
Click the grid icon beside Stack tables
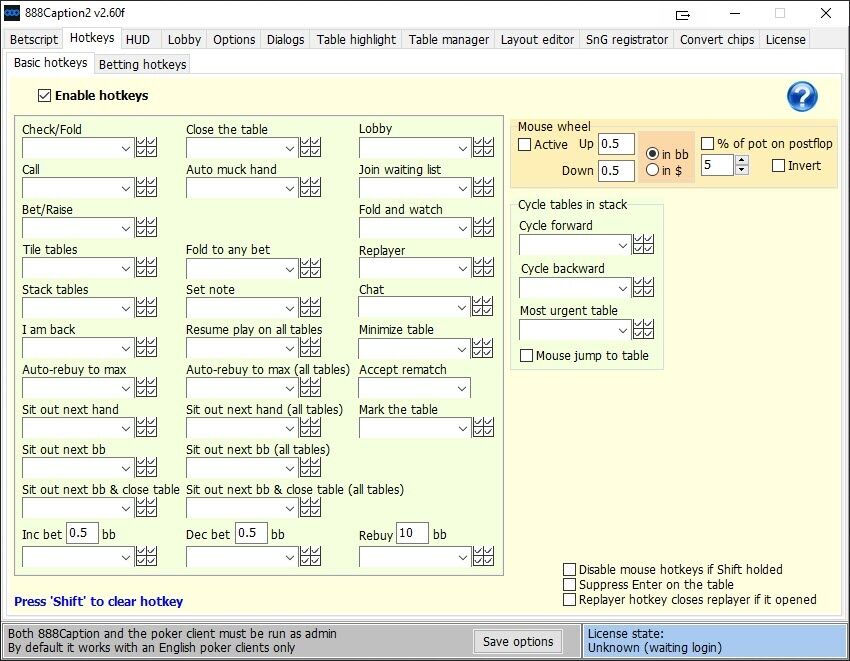tap(146, 307)
